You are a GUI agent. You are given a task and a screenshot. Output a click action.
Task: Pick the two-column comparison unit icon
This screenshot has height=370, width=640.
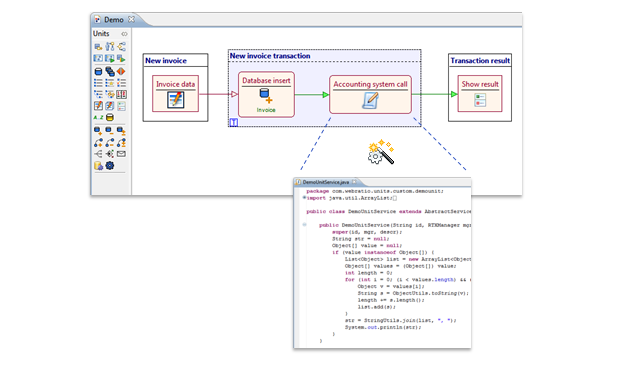[121, 95]
